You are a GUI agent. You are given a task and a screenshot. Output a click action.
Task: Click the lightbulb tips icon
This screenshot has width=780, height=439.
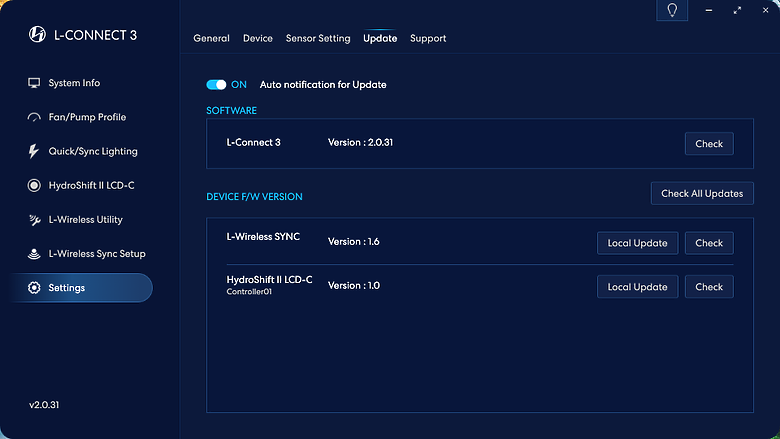672,10
